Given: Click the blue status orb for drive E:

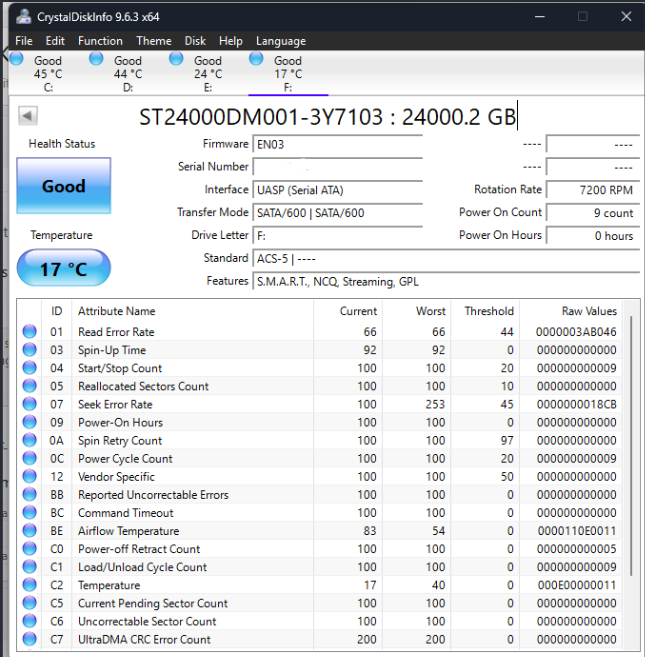Looking at the screenshot, I should coord(176,58).
